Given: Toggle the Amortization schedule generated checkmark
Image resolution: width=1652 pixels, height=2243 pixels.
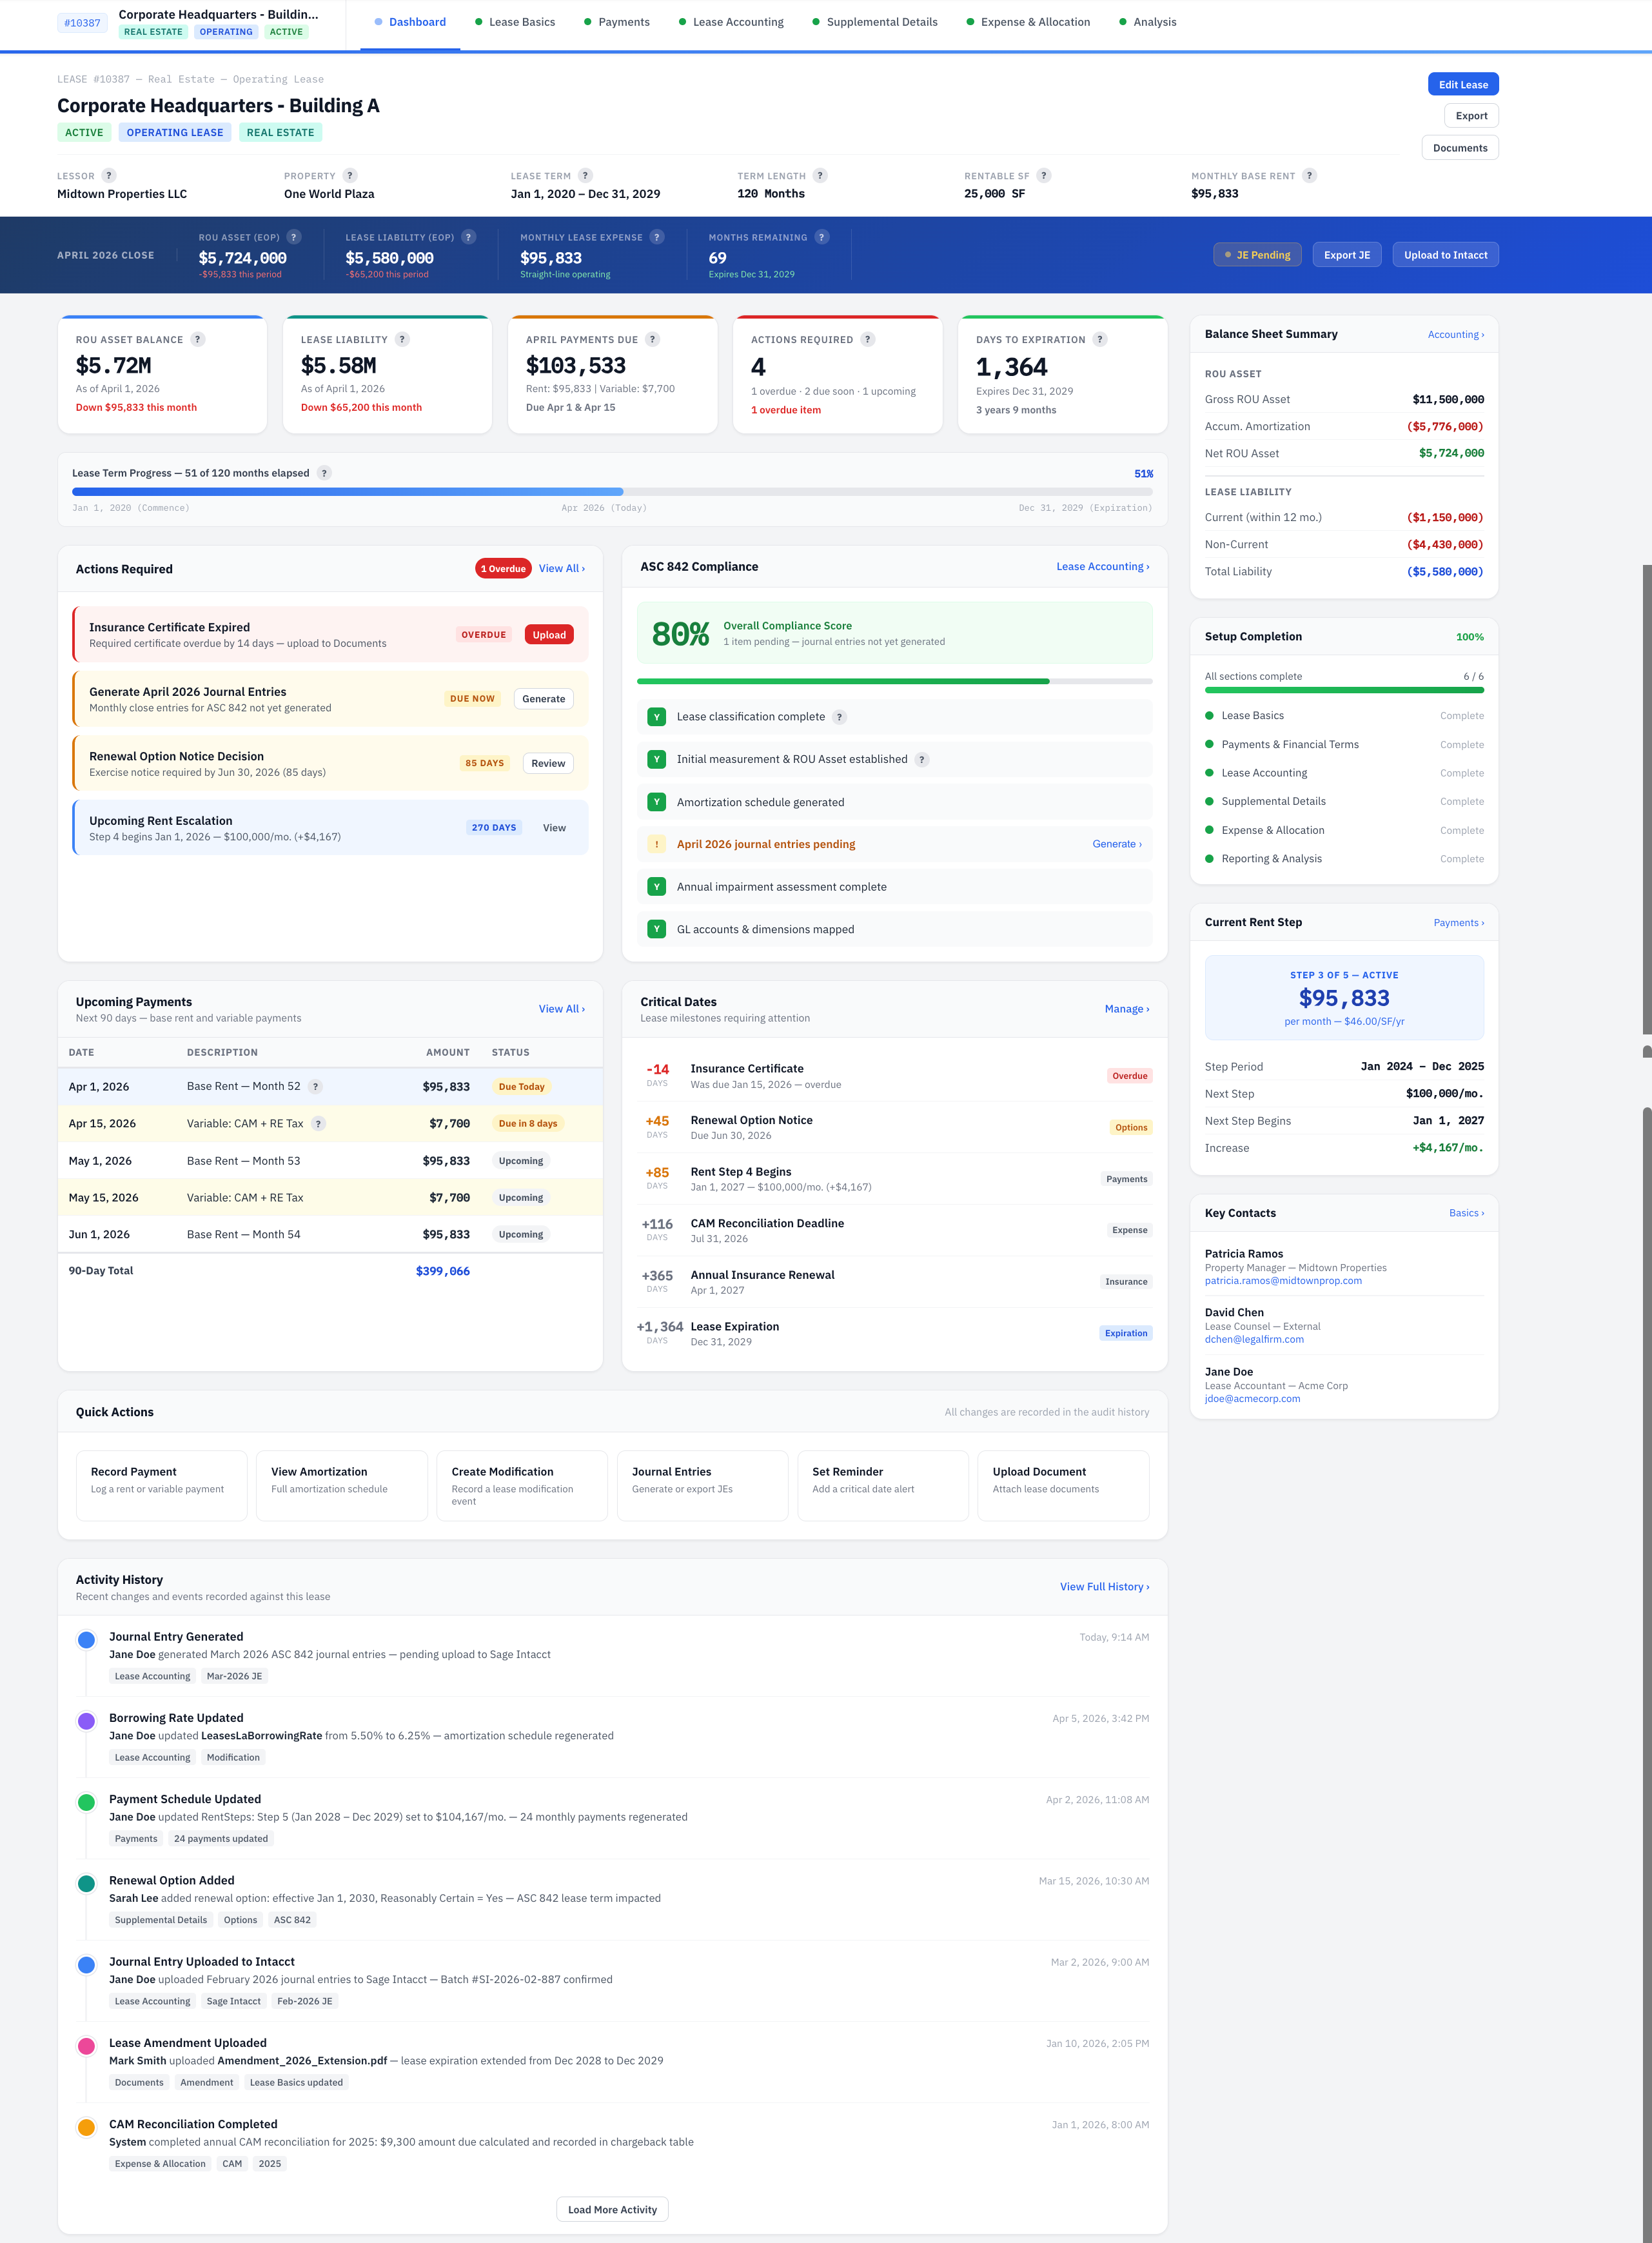Looking at the screenshot, I should click(657, 801).
